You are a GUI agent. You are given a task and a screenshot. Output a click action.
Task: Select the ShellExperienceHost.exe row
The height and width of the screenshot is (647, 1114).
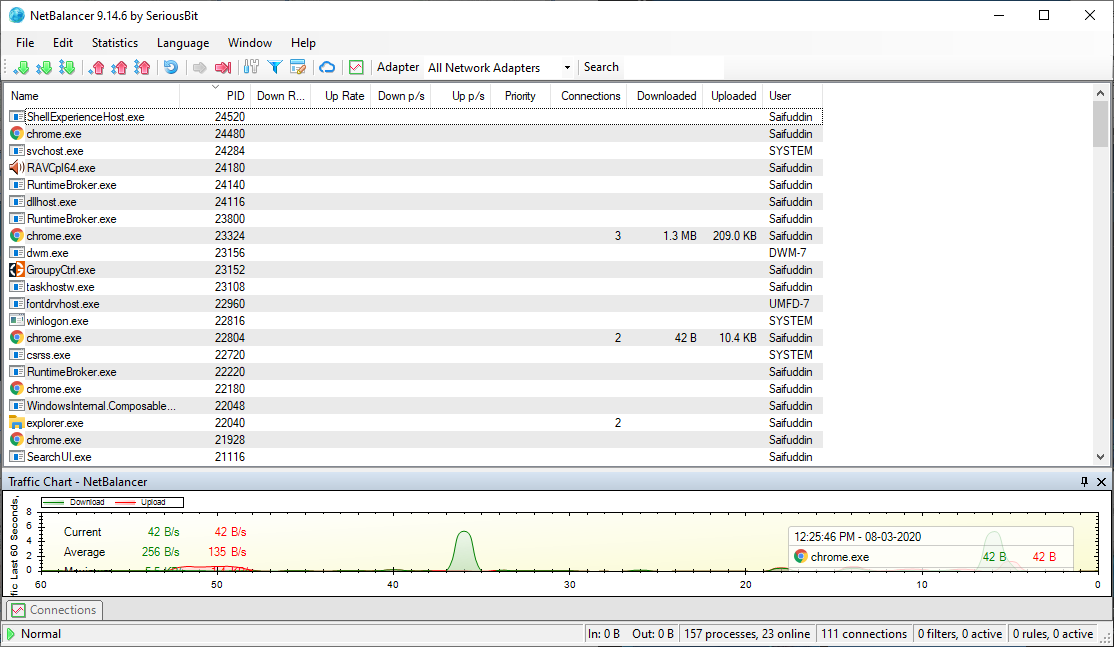414,116
